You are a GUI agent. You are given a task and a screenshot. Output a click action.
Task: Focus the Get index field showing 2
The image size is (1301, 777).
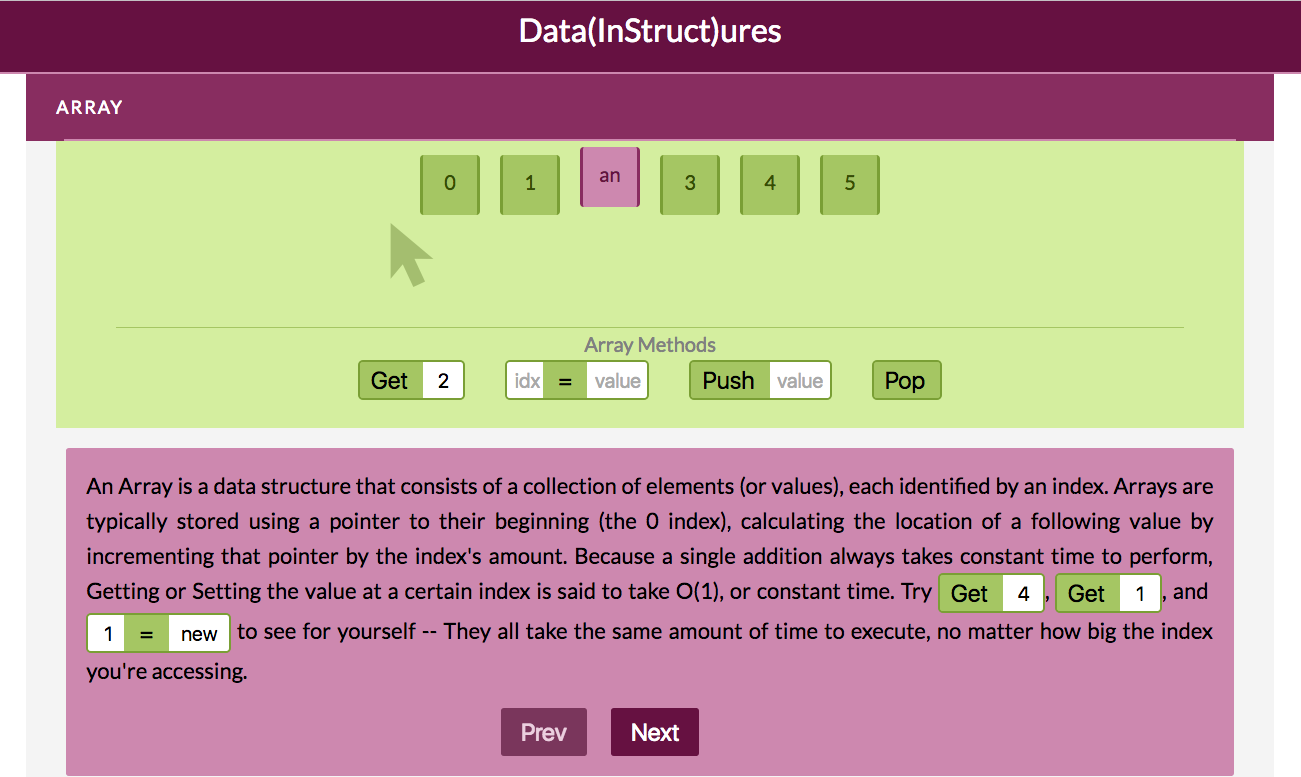click(x=443, y=381)
